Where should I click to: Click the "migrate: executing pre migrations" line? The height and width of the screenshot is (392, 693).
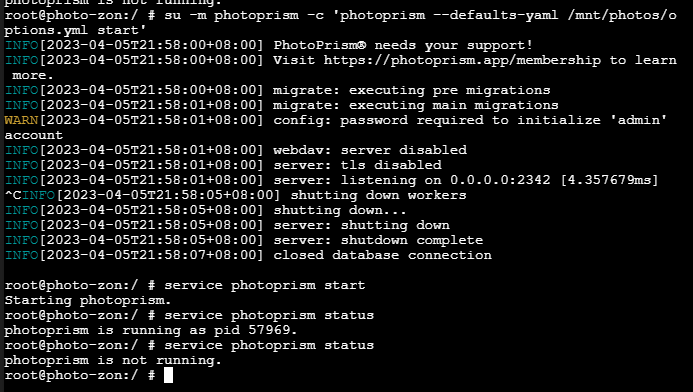[412, 90]
